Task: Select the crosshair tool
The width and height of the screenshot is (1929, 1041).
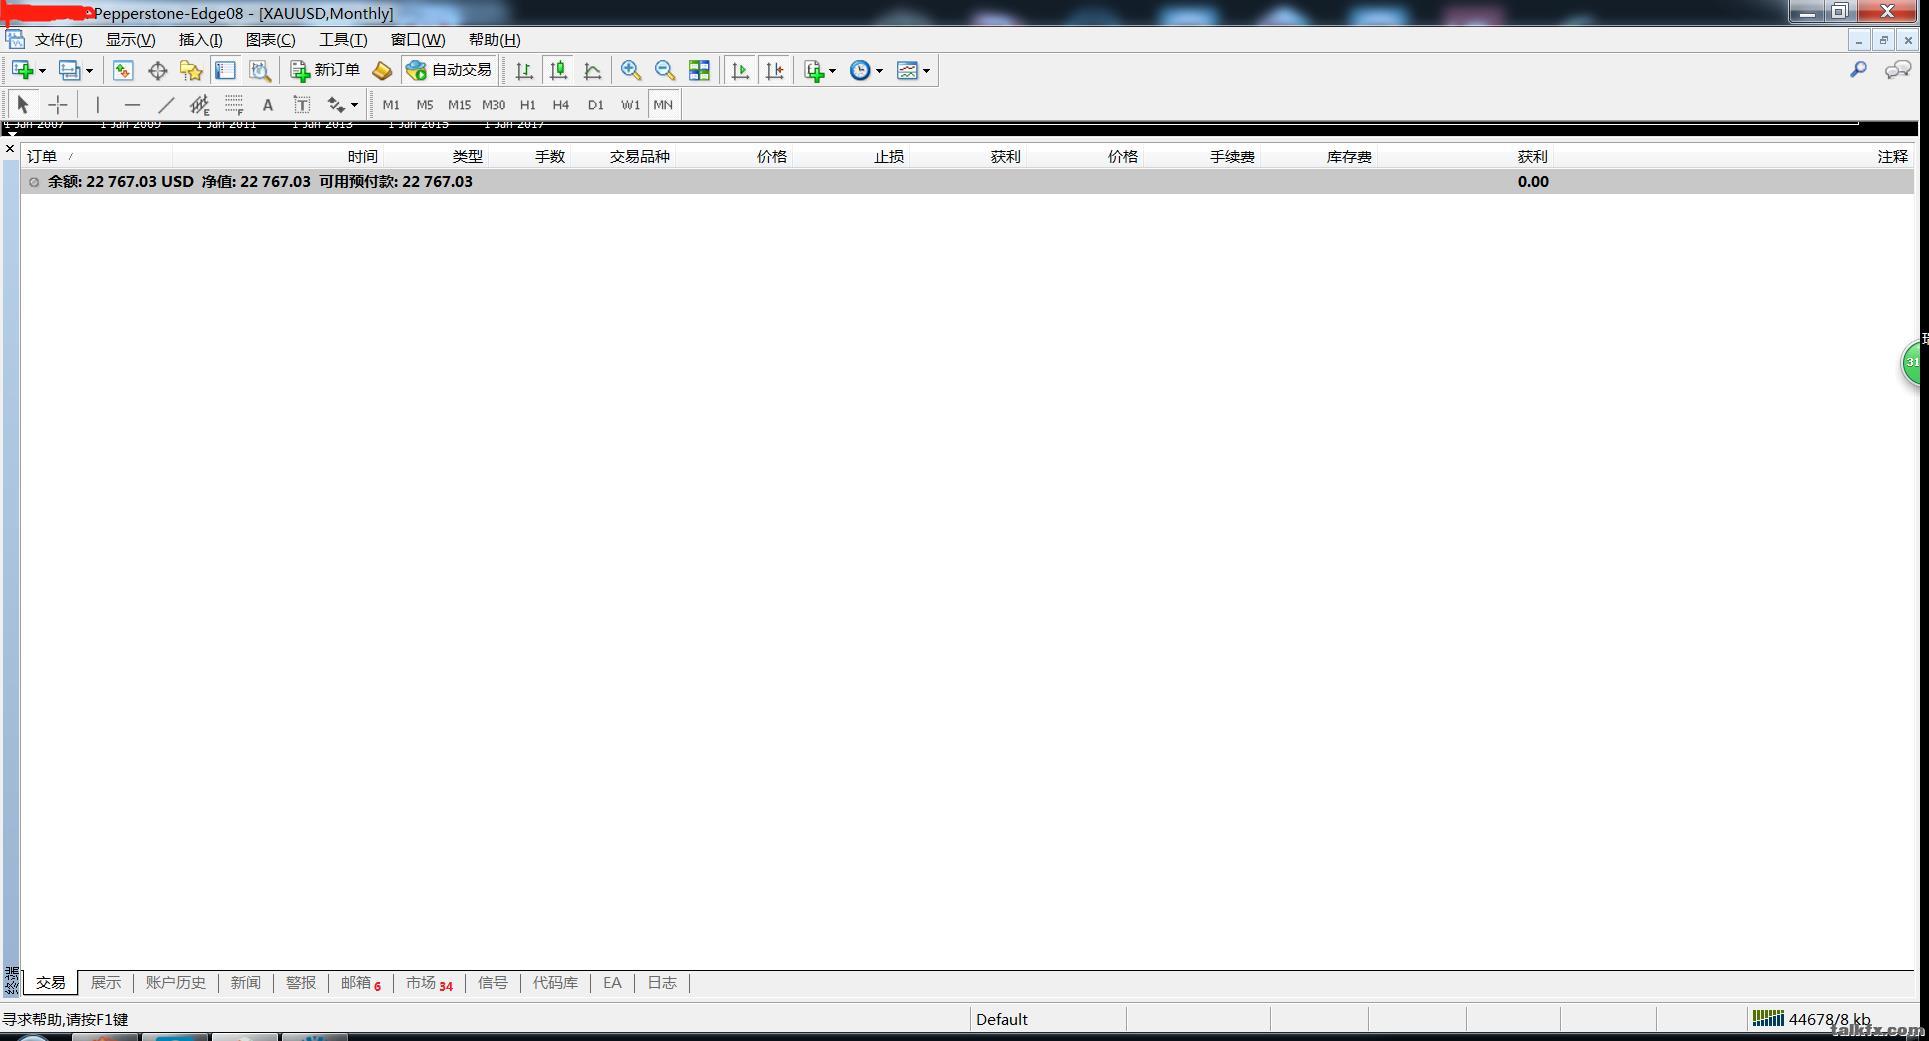Action: pos(58,104)
